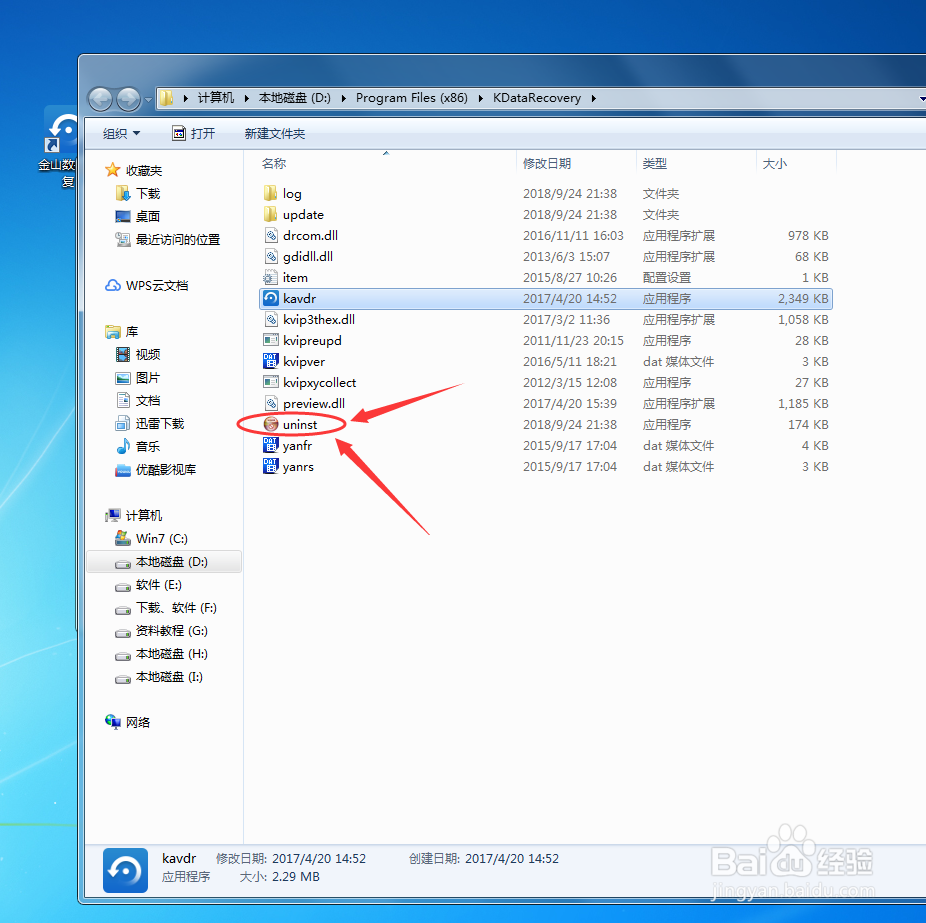Open 桌面 in the navigation pane
926x923 pixels.
(x=148, y=216)
